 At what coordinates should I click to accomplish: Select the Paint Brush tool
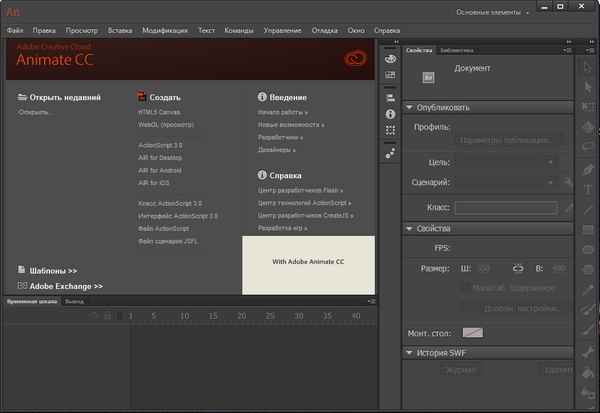(588, 309)
